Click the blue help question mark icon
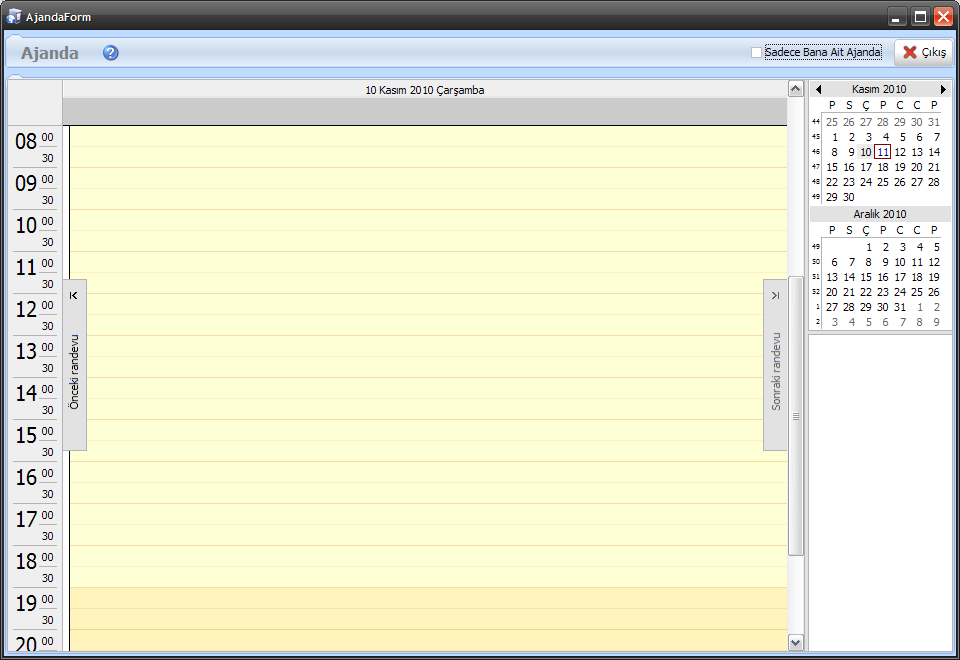Image resolution: width=960 pixels, height=660 pixels. click(x=111, y=53)
